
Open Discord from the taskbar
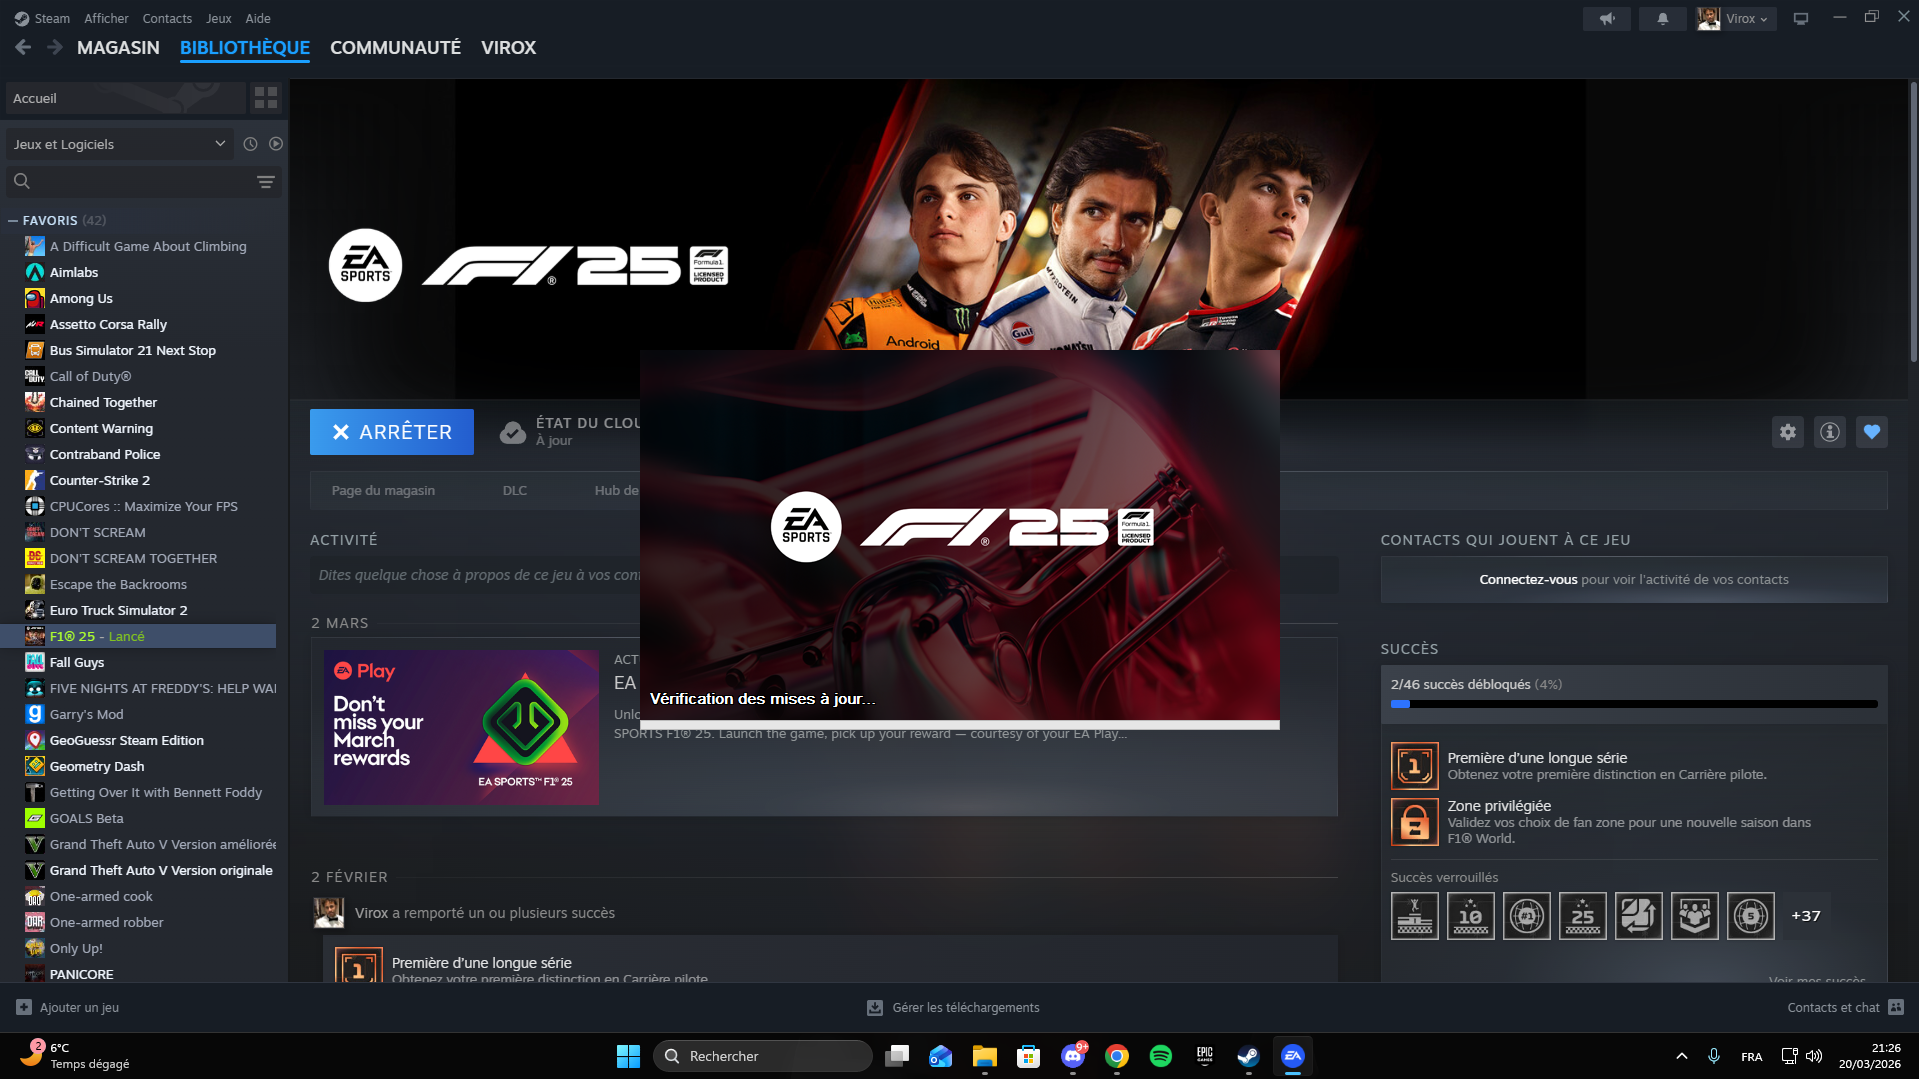point(1073,1056)
